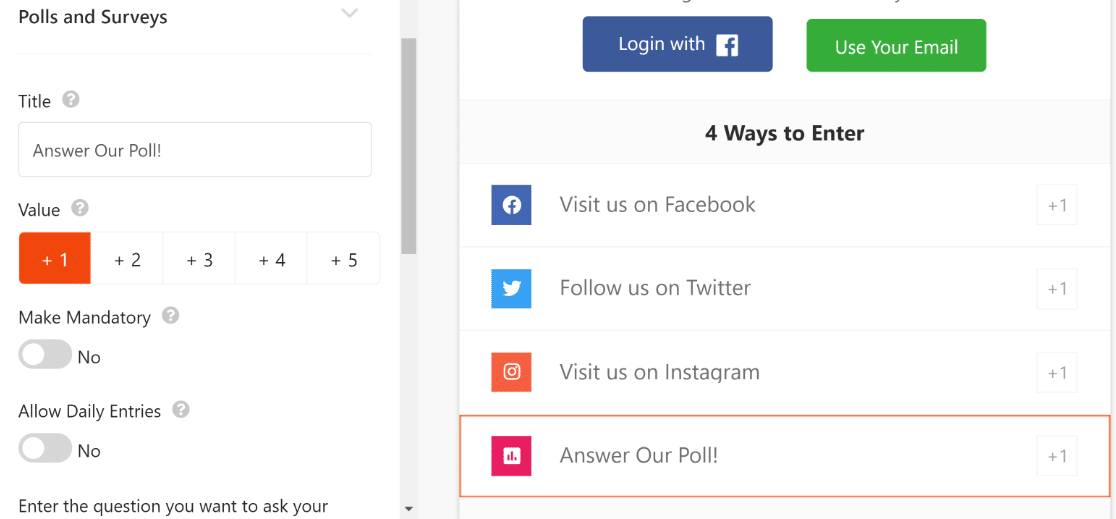This screenshot has width=1116, height=519.
Task: Select the +1 value option
Action: pyautogui.click(x=55, y=259)
